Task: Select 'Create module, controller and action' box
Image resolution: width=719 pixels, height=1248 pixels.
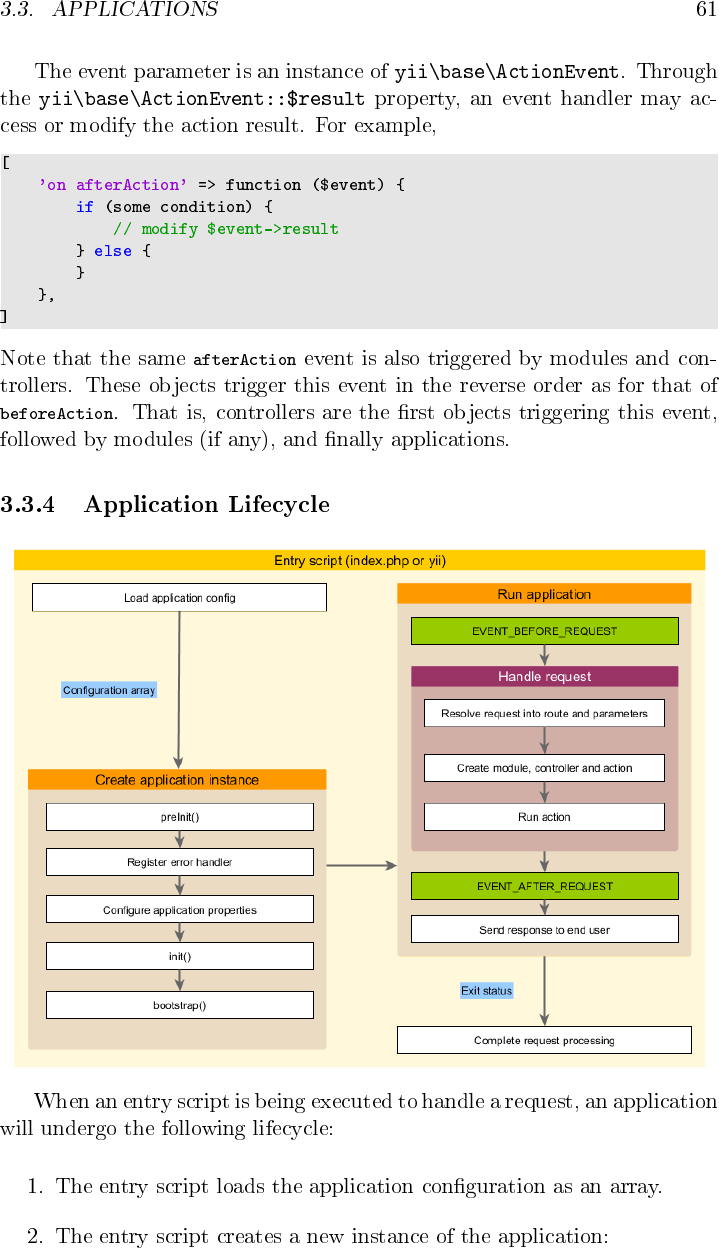Action: coord(545,768)
